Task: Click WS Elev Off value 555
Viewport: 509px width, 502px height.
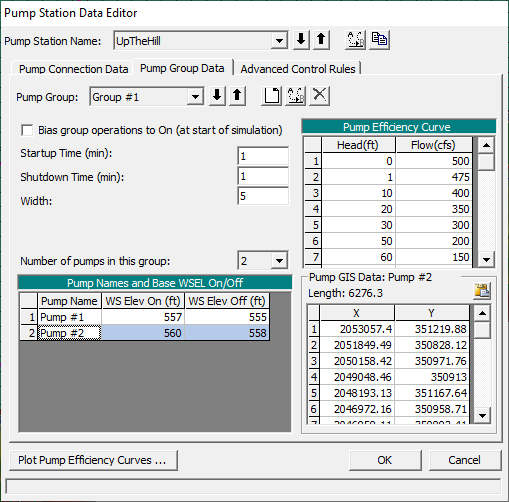Action: [227, 317]
